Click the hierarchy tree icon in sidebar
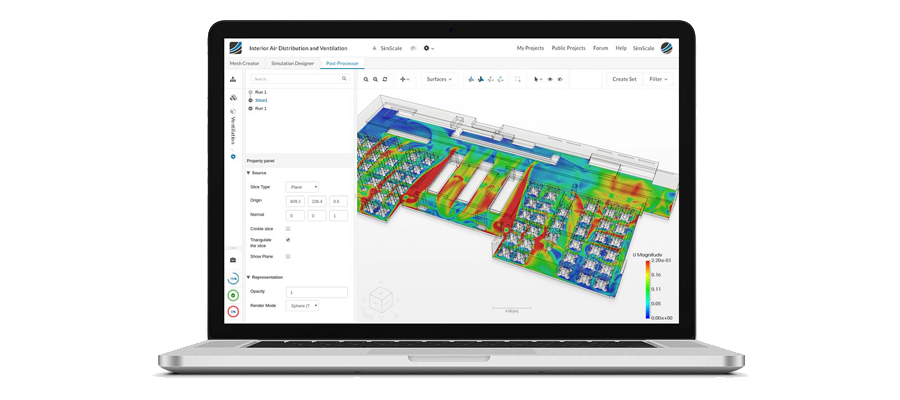 coord(233,79)
